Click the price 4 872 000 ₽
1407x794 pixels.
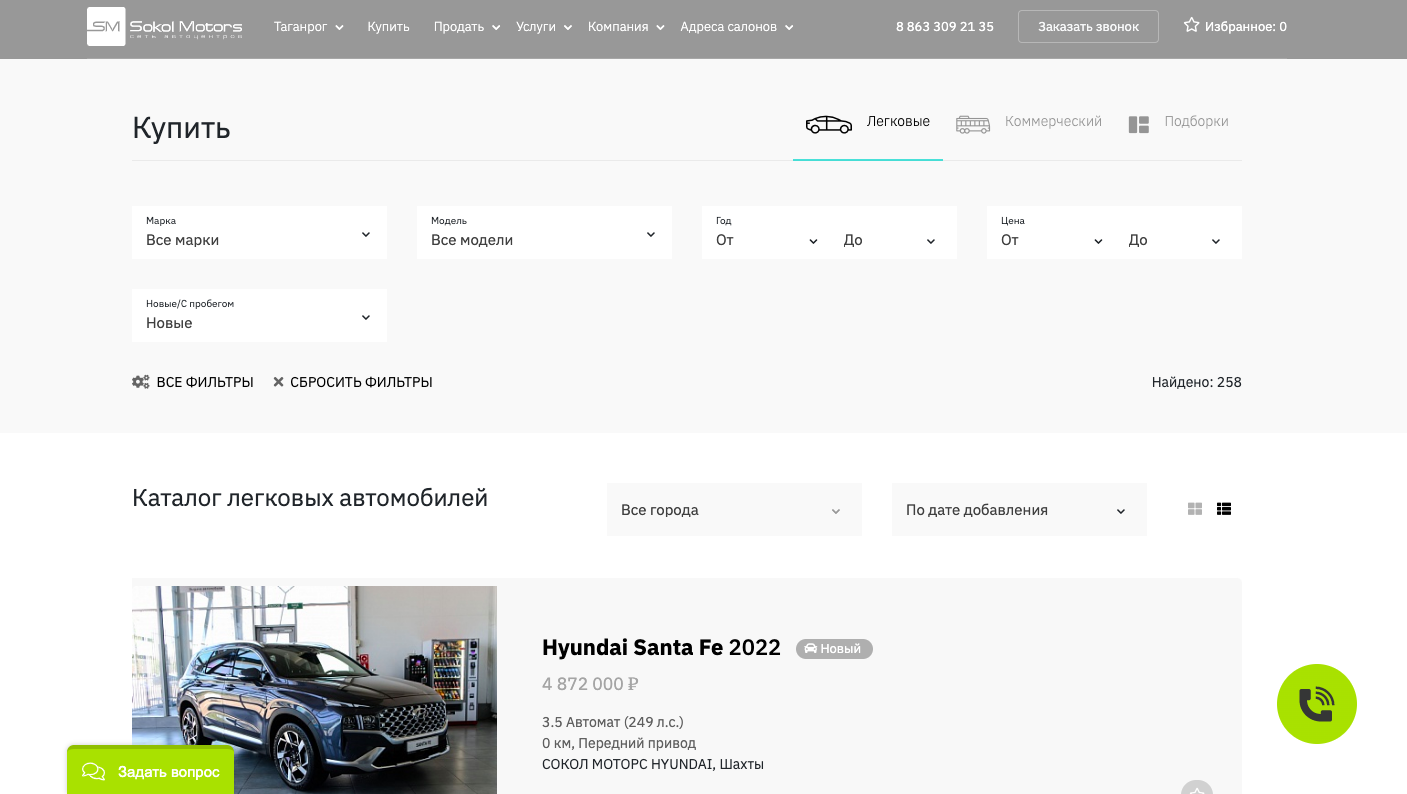[x=590, y=684]
